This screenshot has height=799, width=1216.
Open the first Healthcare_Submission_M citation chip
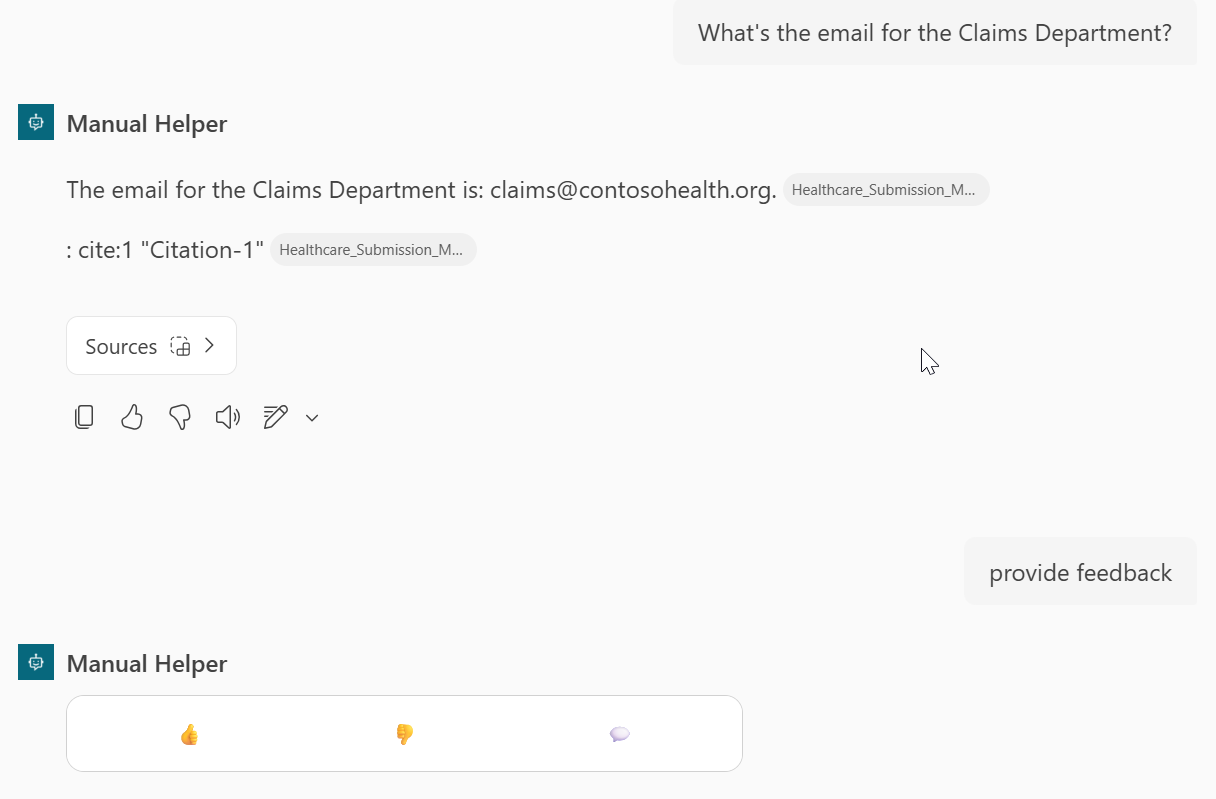point(885,190)
